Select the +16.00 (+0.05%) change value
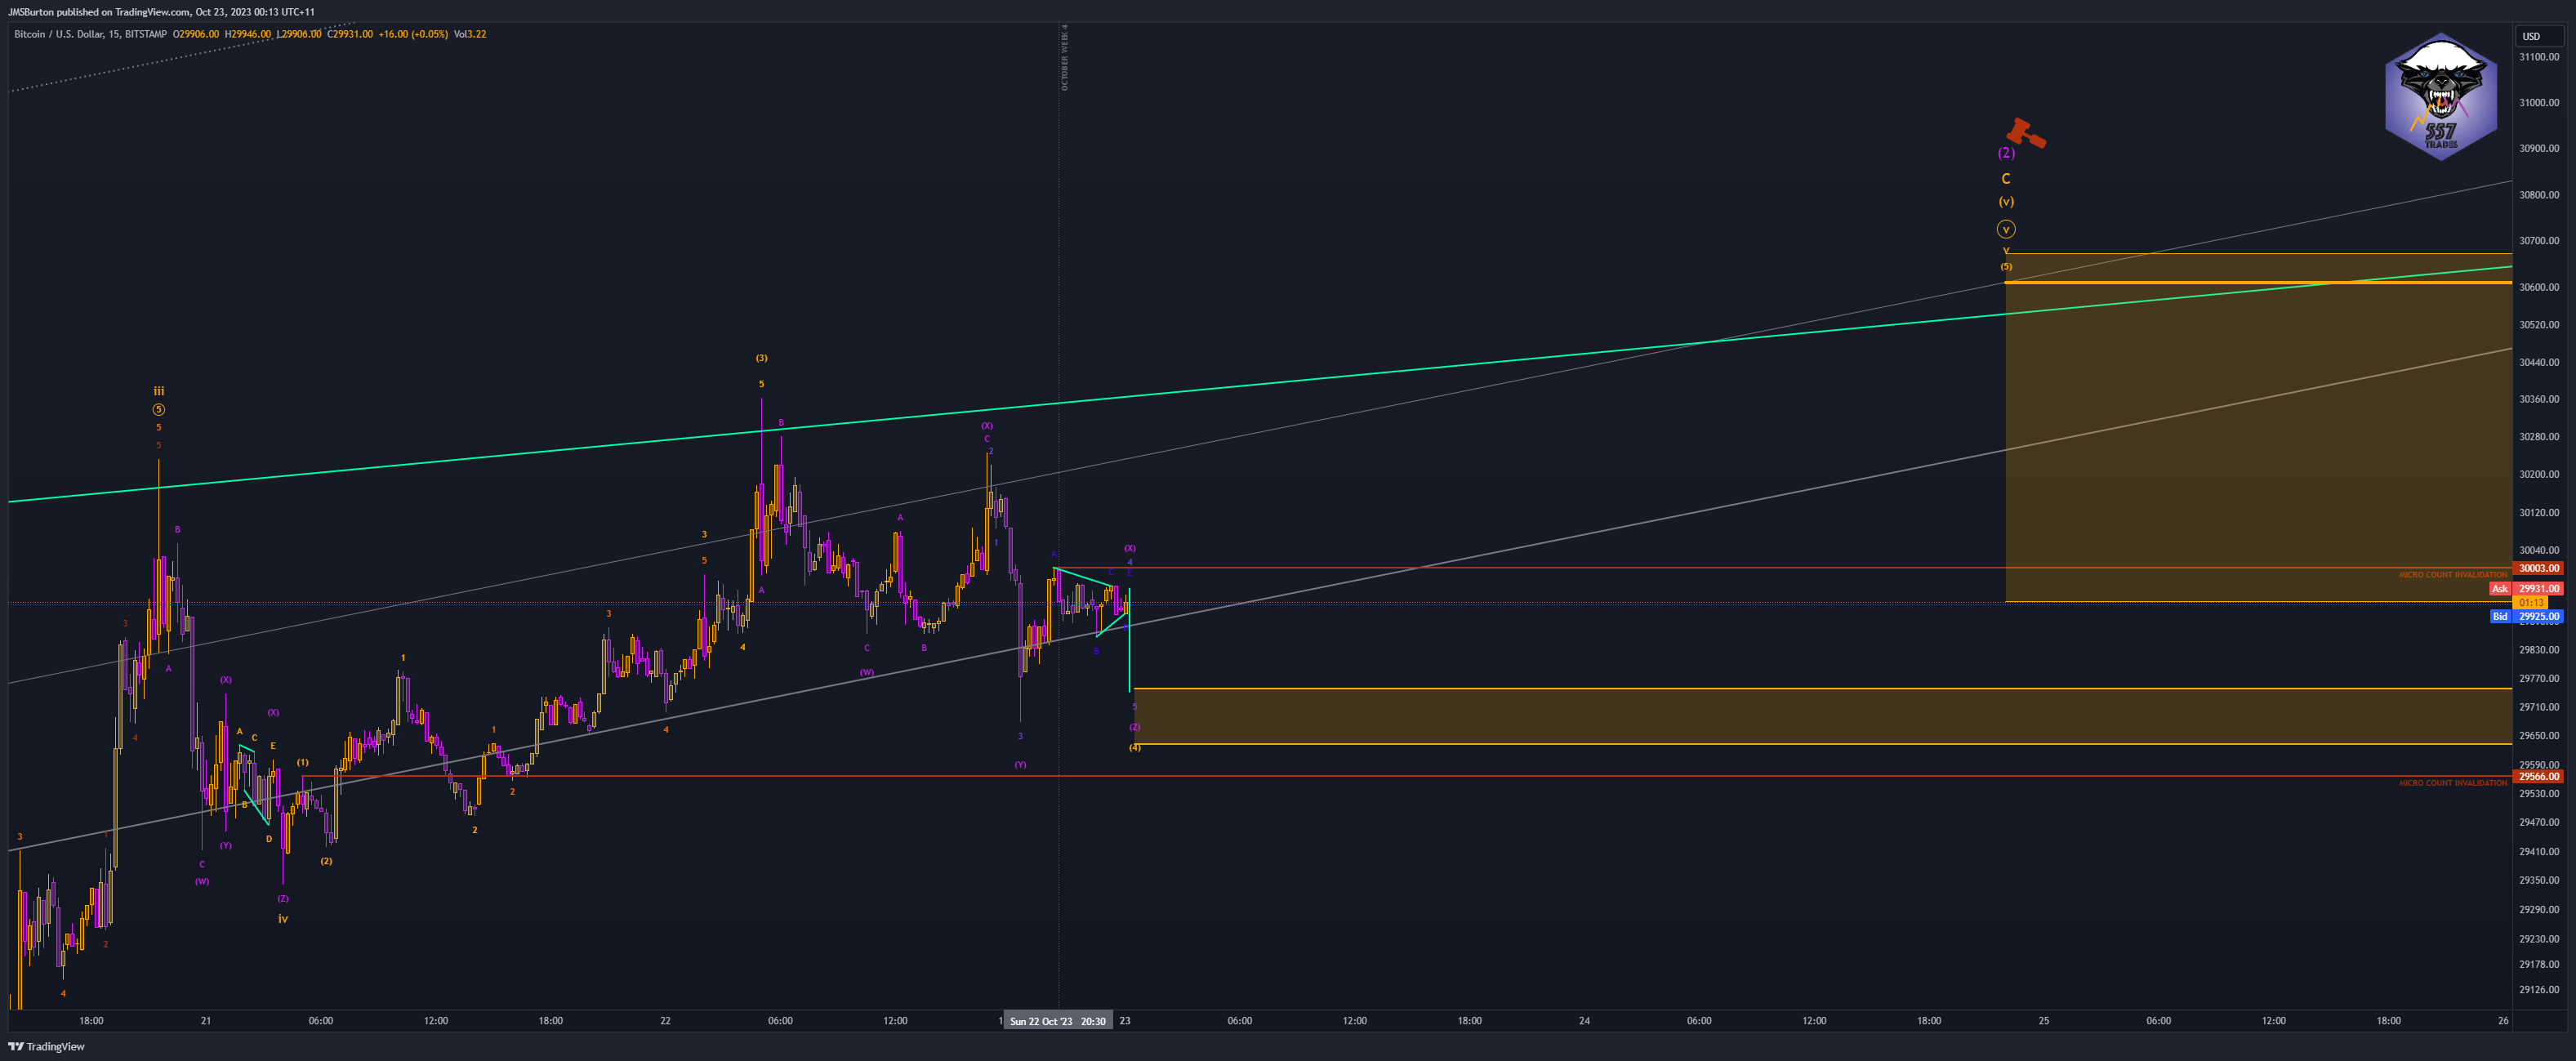2576x1061 pixels. 413,34
